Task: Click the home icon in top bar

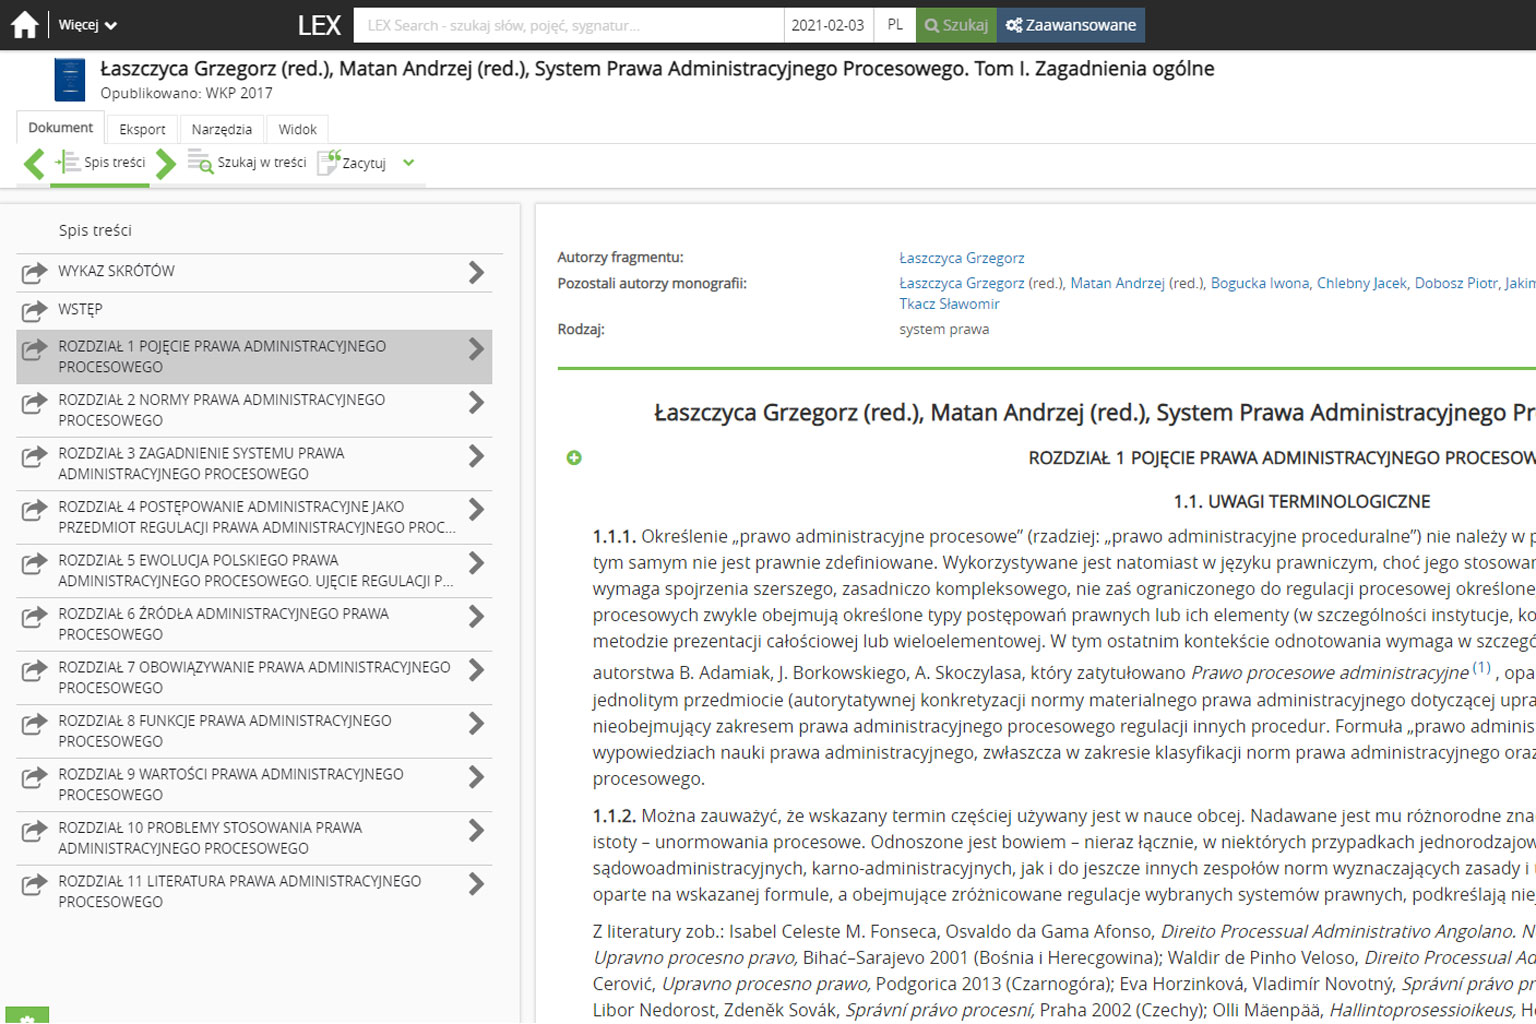Action: [24, 25]
